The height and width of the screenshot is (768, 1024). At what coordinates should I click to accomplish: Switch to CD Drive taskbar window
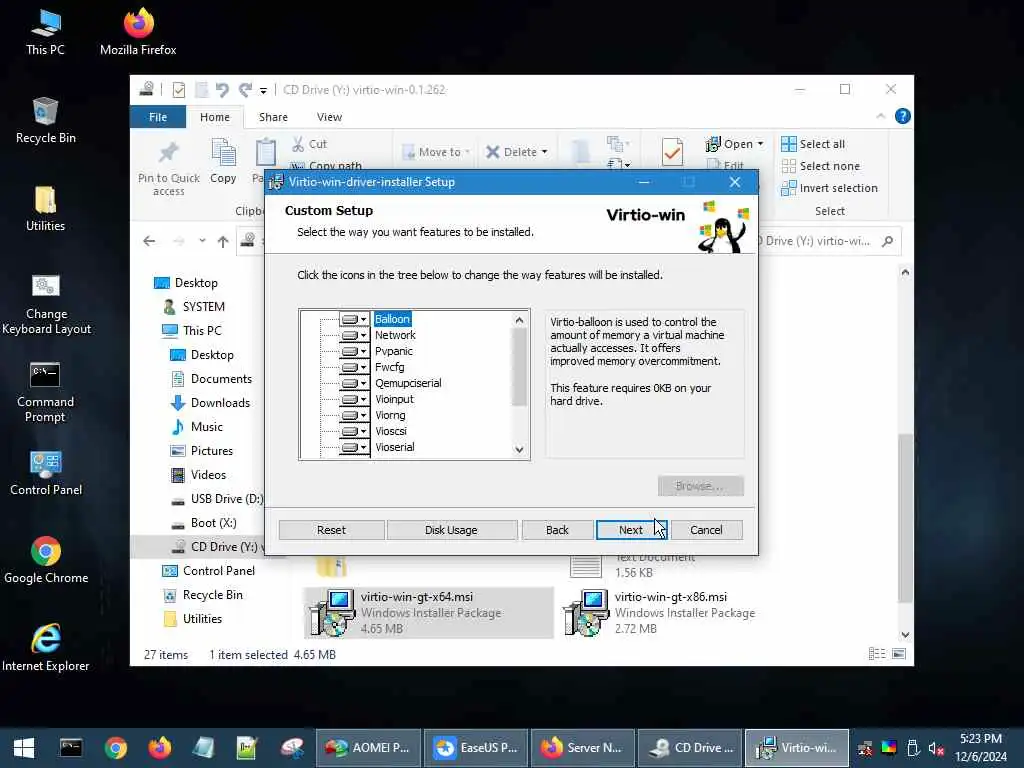click(690, 748)
